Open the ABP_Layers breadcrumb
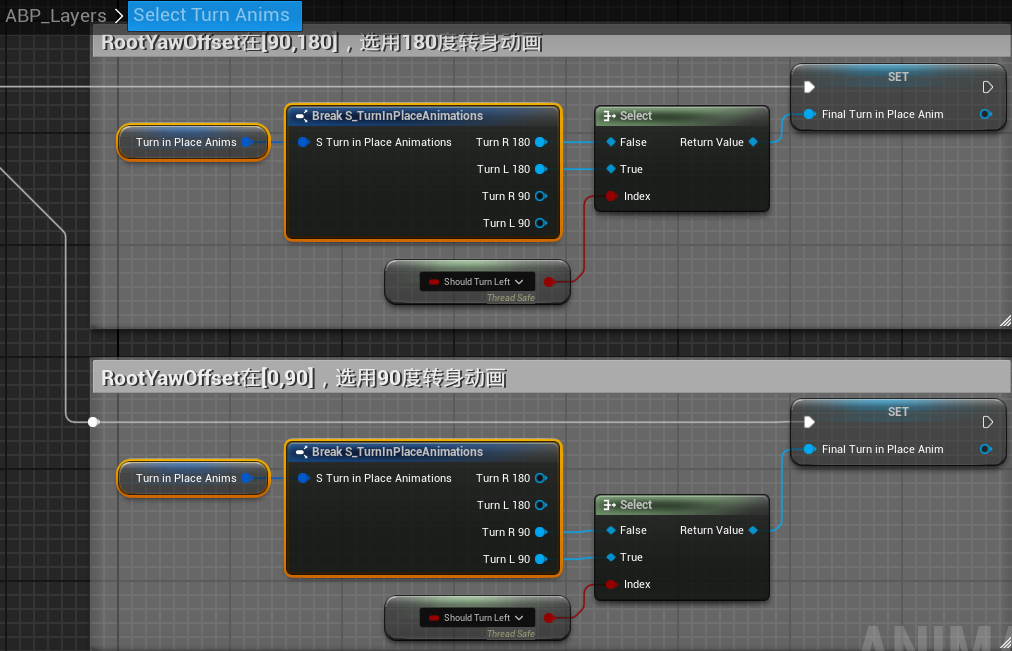This screenshot has width=1012, height=651. [56, 15]
